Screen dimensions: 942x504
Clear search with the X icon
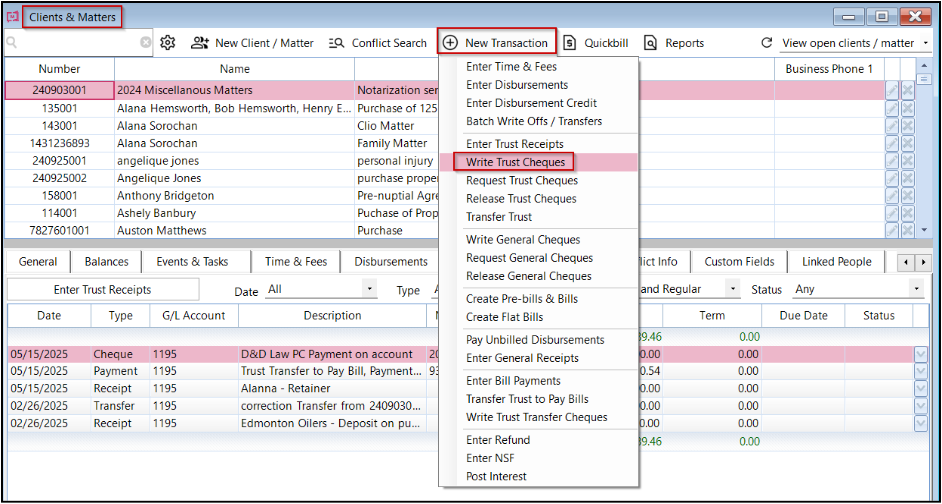(x=146, y=43)
